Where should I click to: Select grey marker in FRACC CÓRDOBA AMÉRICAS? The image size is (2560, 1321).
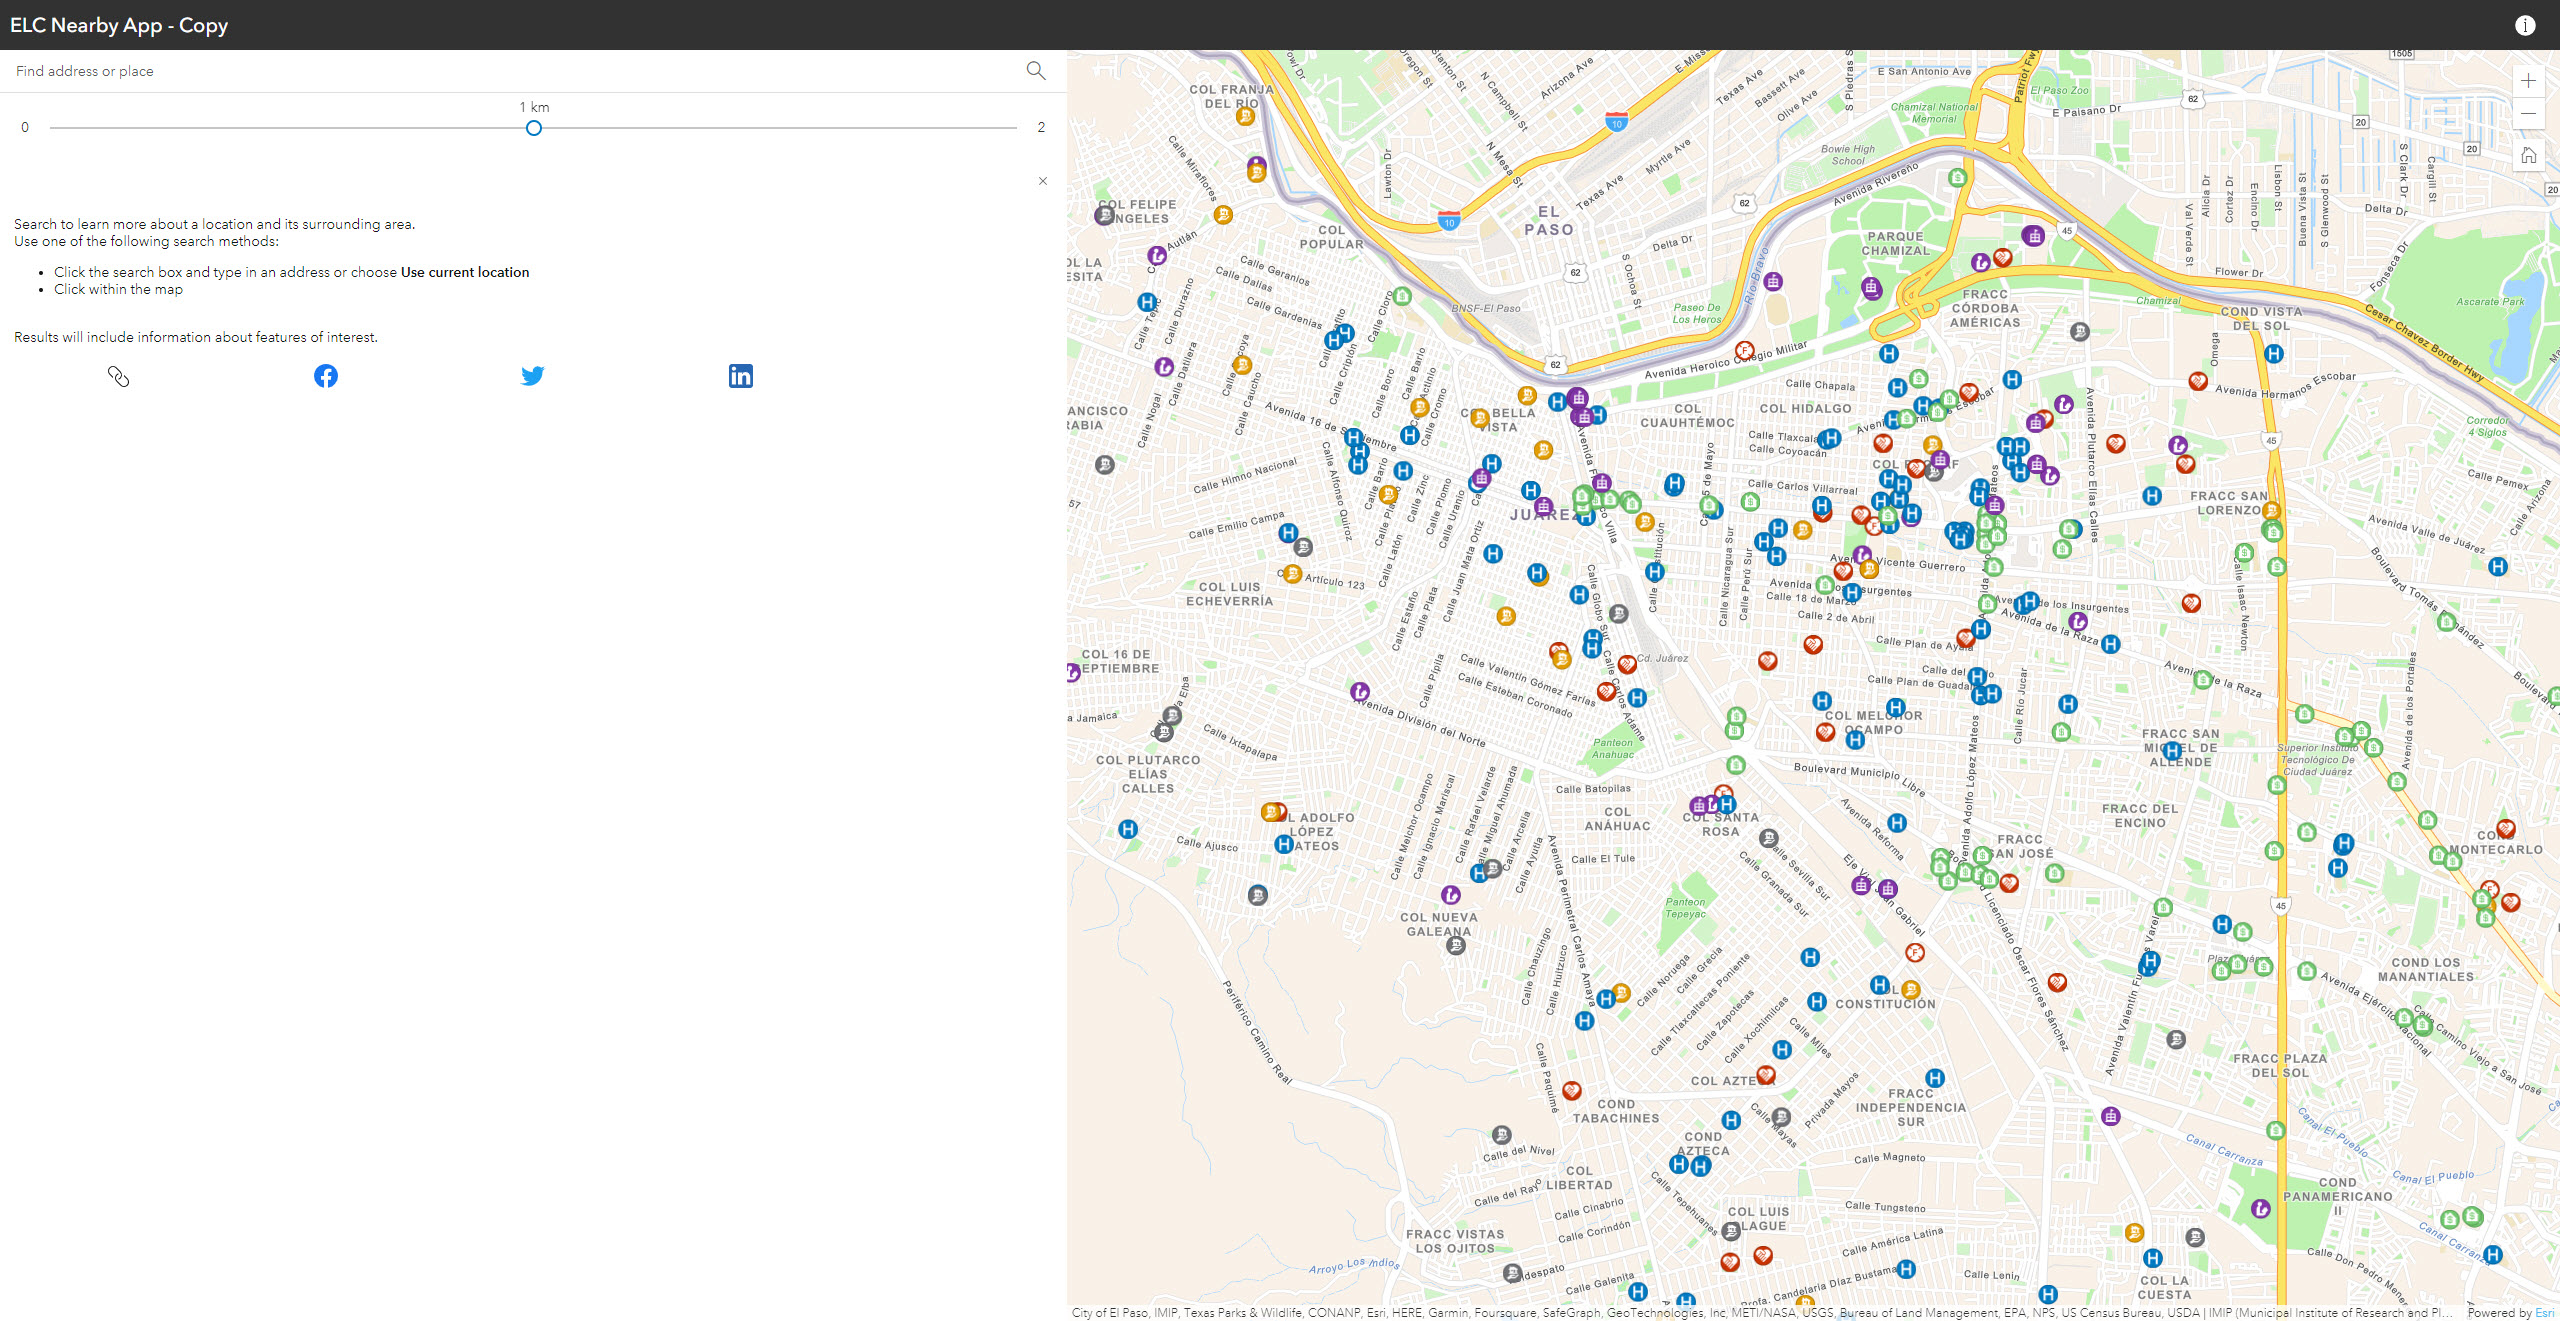(x=2080, y=331)
